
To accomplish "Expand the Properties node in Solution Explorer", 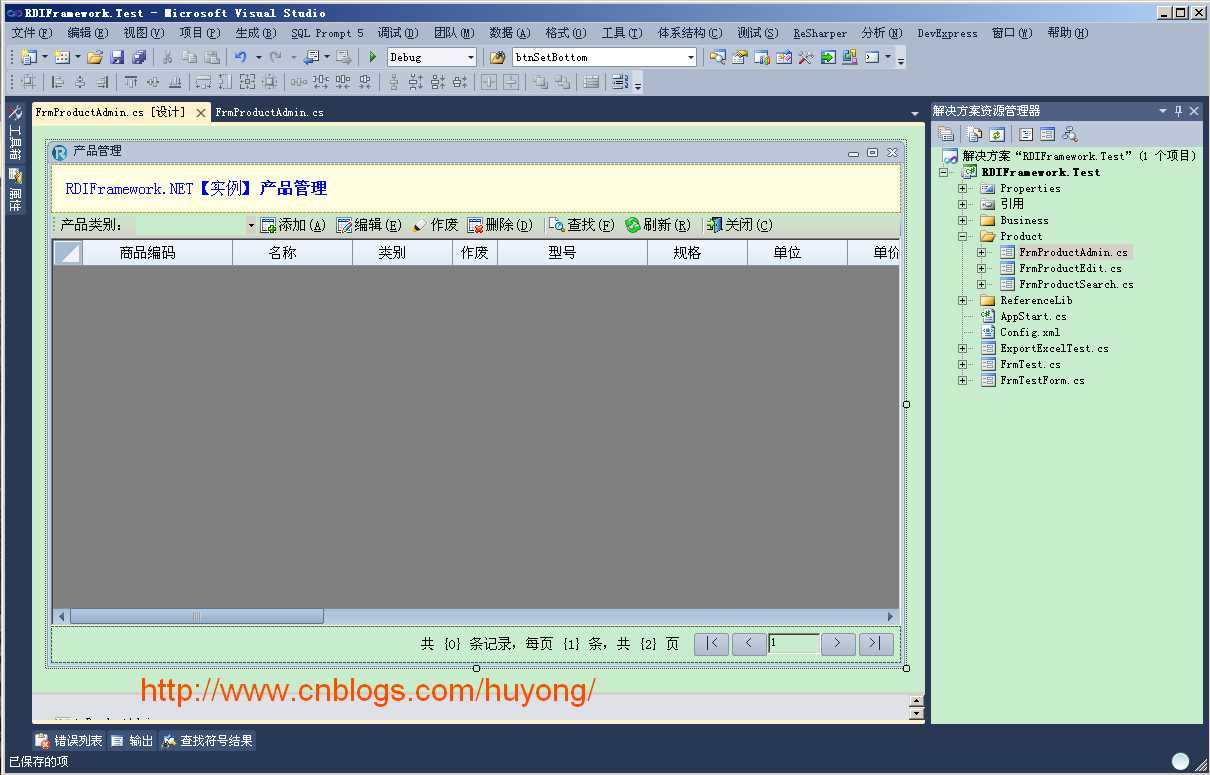I will point(962,189).
